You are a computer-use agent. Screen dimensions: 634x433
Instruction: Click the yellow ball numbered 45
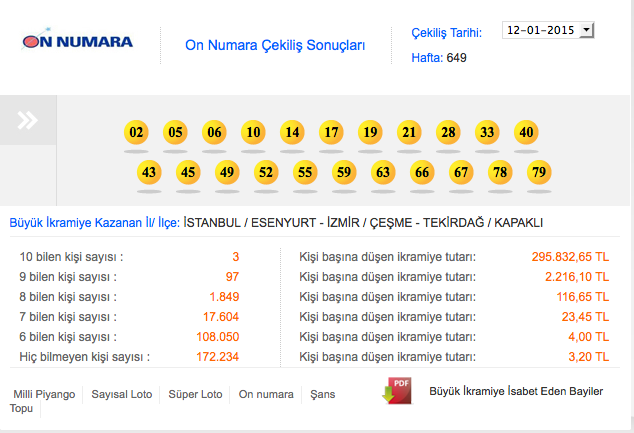(x=188, y=172)
